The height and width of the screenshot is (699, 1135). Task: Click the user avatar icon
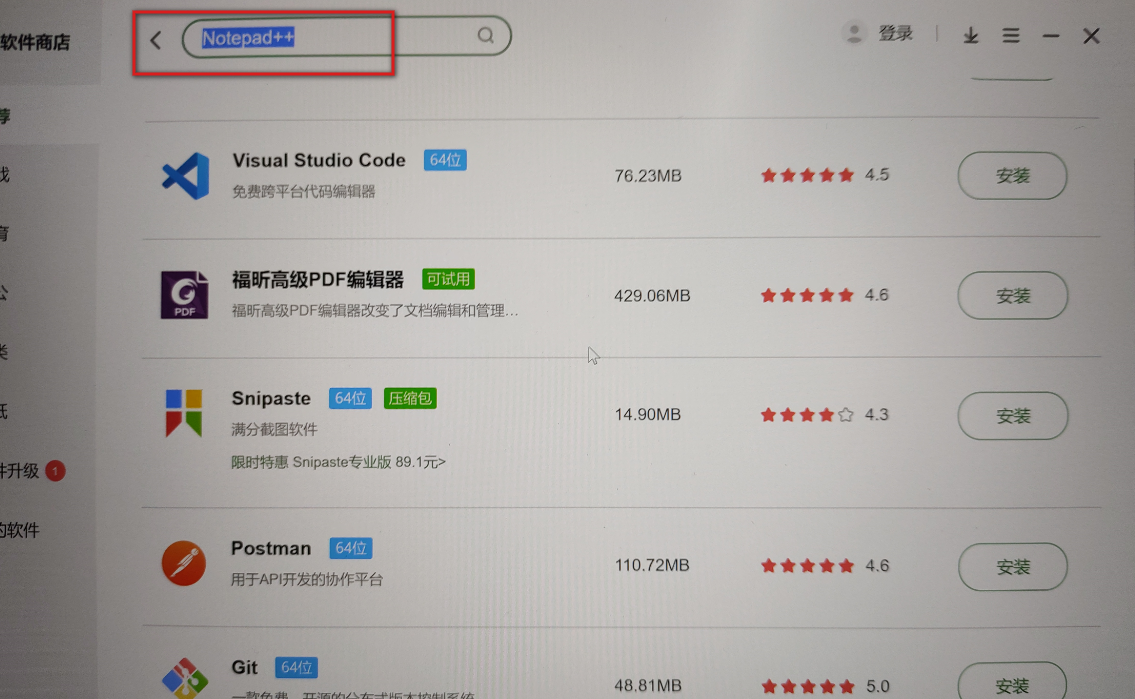[854, 33]
